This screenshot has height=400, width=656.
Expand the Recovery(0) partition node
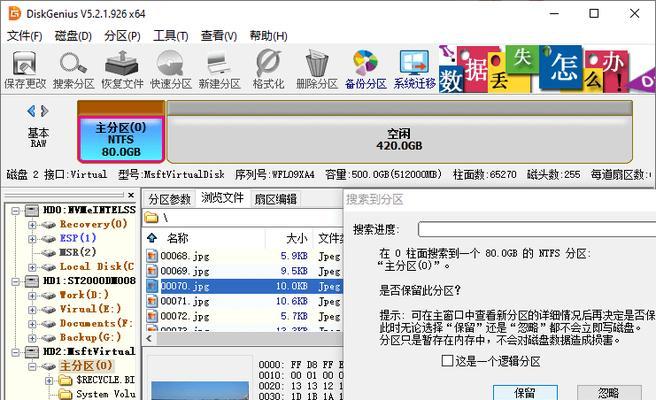pyautogui.click(x=32, y=225)
